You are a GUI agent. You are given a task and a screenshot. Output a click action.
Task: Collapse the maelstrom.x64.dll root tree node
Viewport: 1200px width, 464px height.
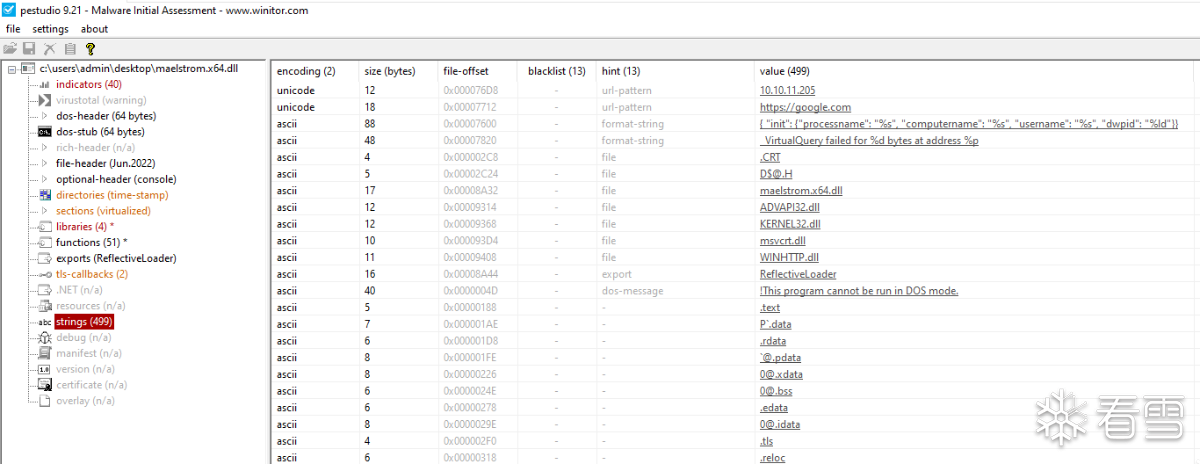[10, 69]
